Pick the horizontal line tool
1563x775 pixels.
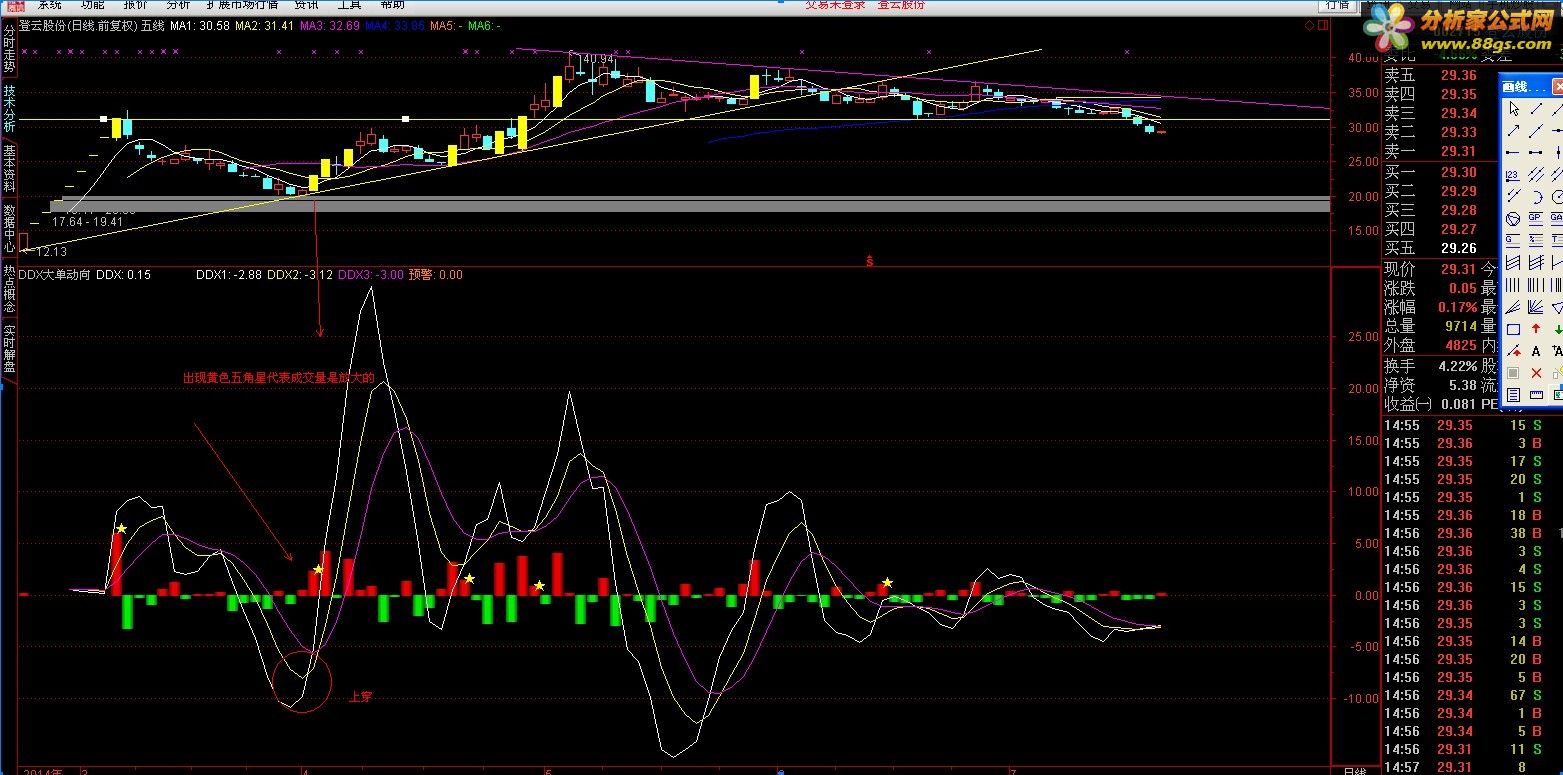click(1513, 152)
